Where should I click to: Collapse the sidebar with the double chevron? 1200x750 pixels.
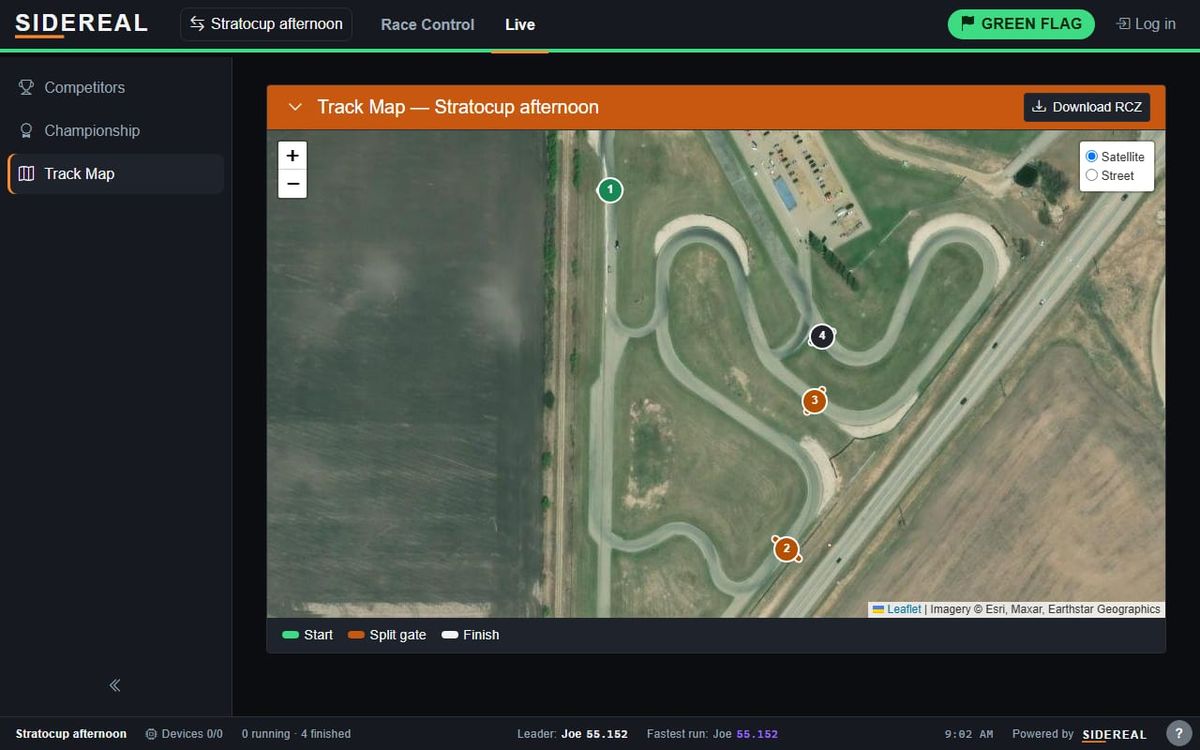[115, 685]
